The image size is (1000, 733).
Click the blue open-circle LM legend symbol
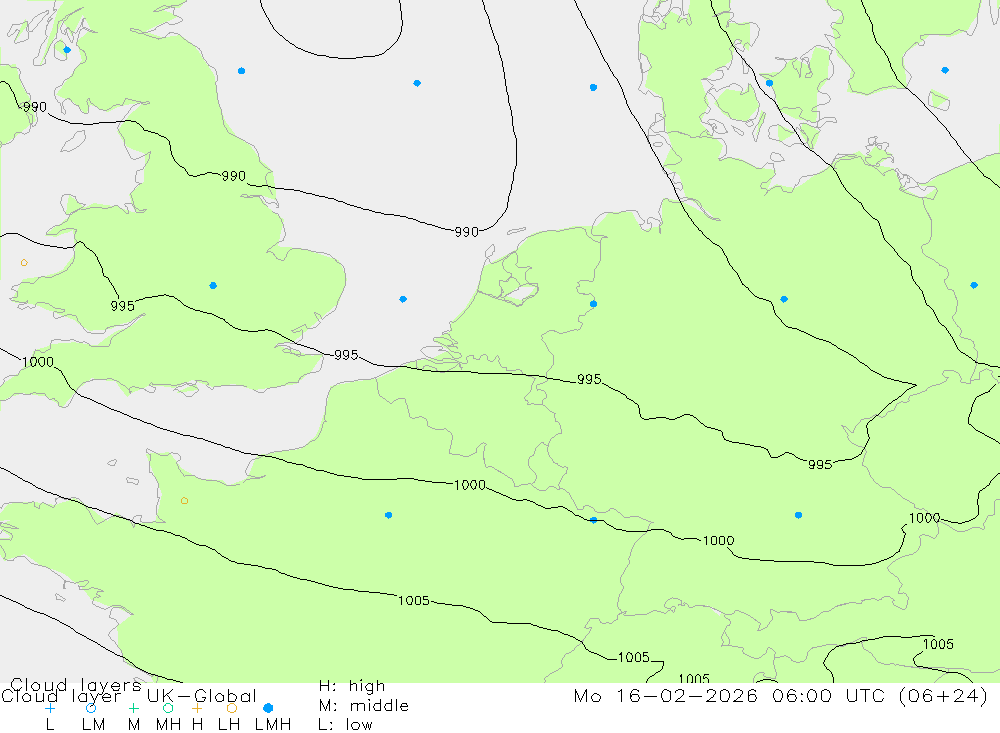(x=91, y=708)
